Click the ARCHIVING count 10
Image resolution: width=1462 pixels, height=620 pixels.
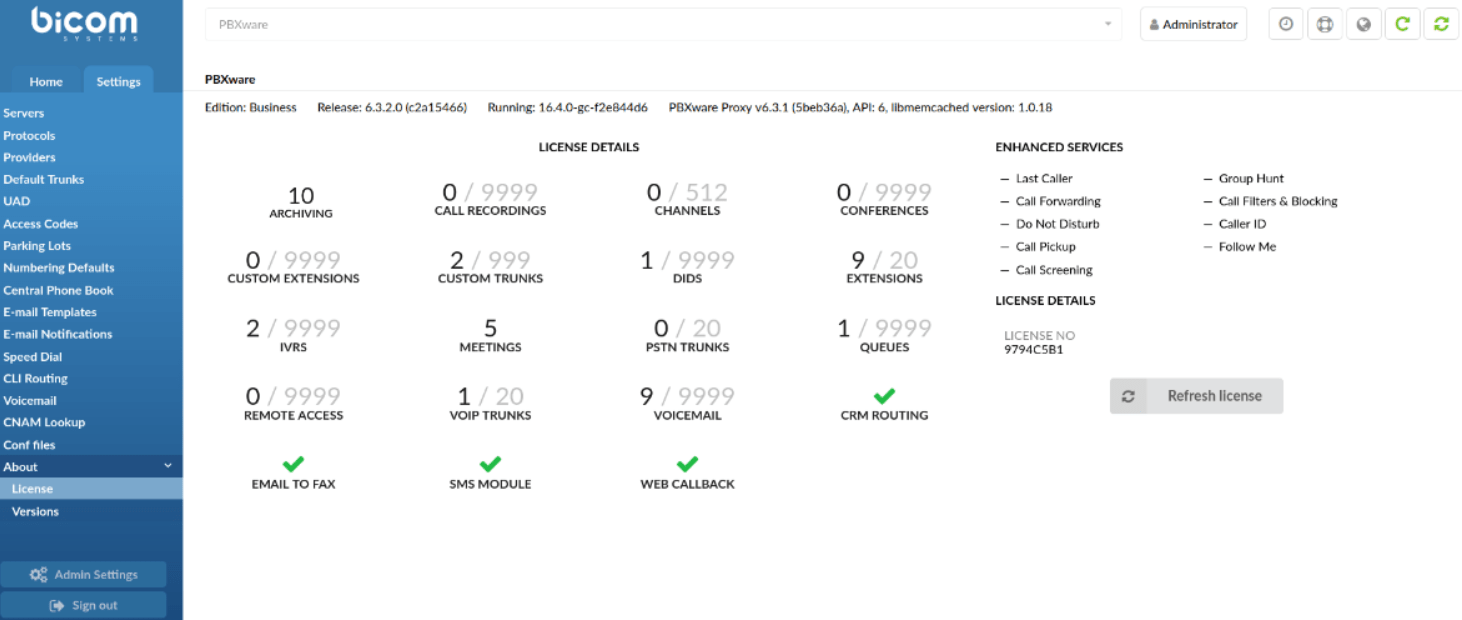click(300, 195)
